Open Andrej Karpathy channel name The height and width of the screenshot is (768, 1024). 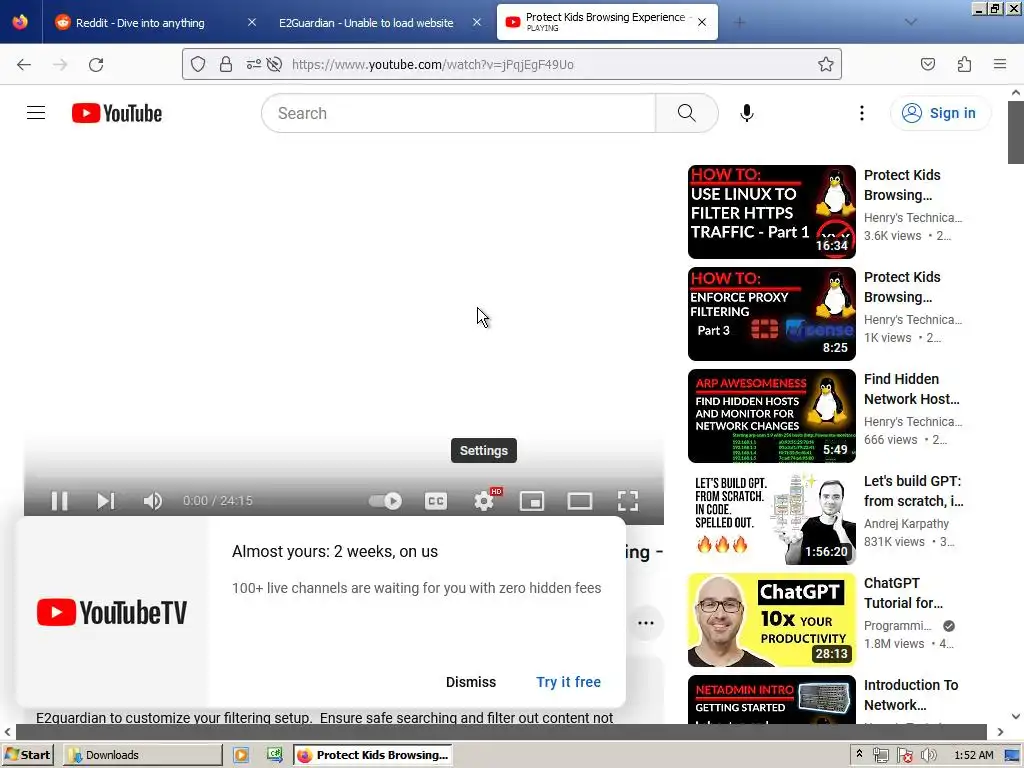coord(906,524)
